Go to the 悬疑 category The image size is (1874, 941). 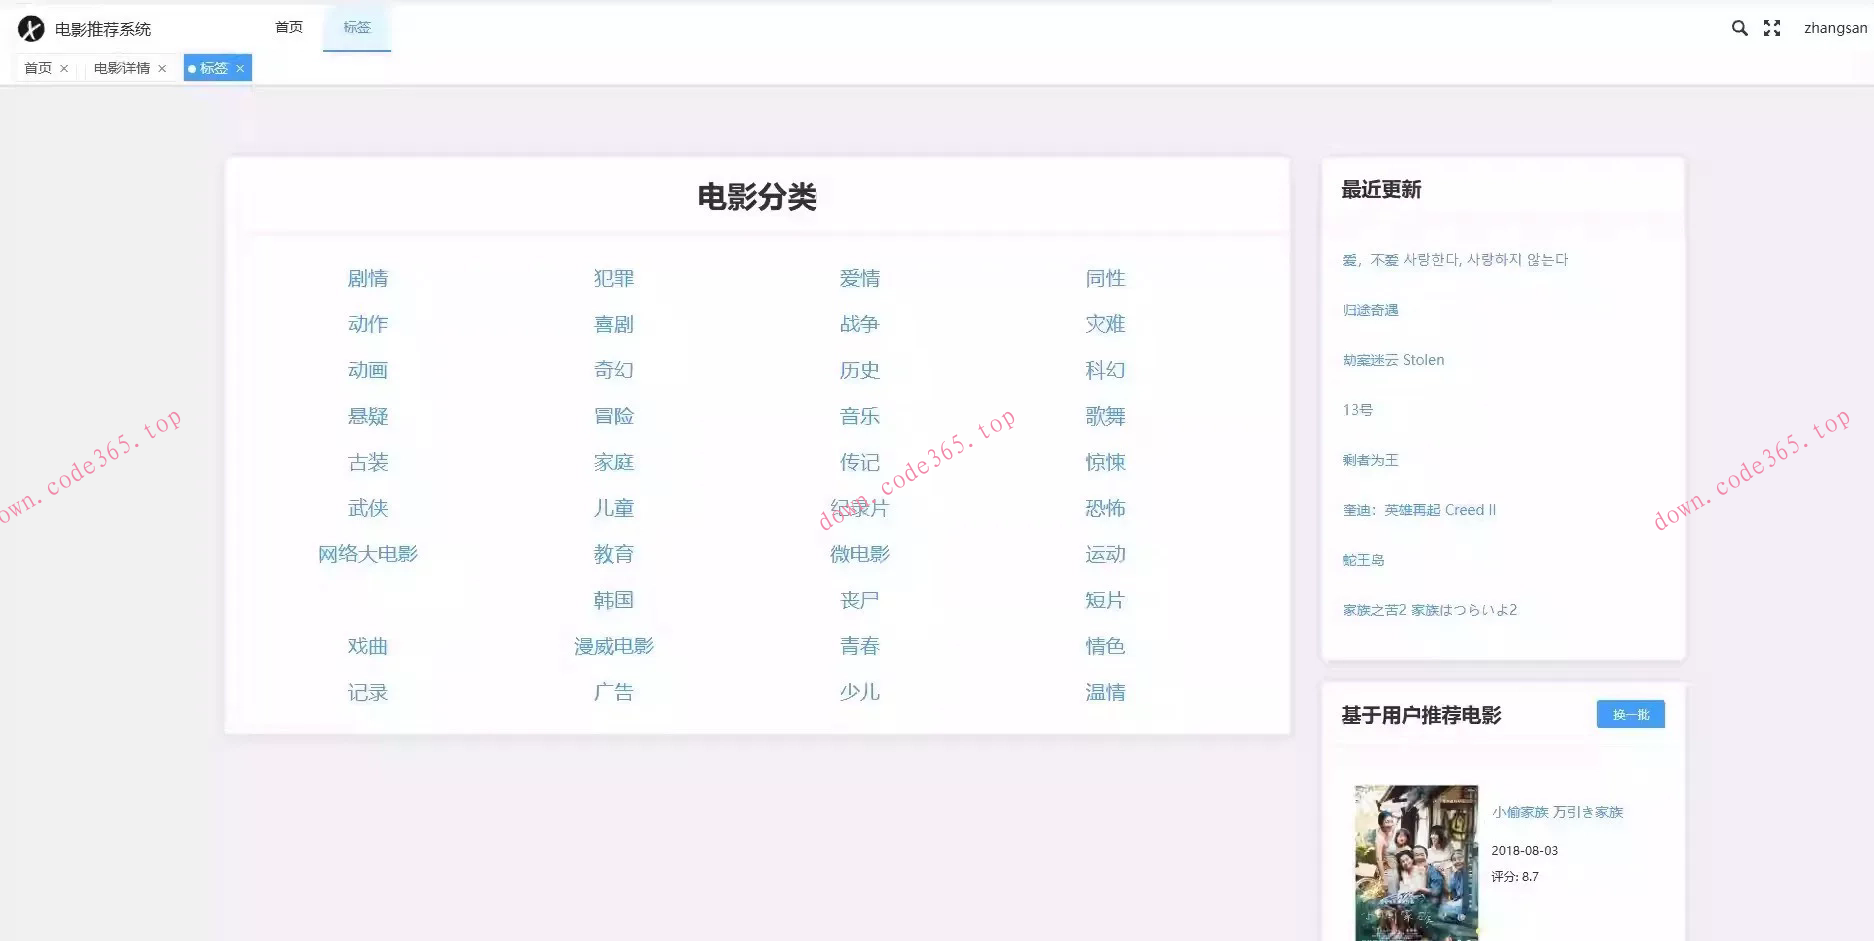(x=368, y=416)
